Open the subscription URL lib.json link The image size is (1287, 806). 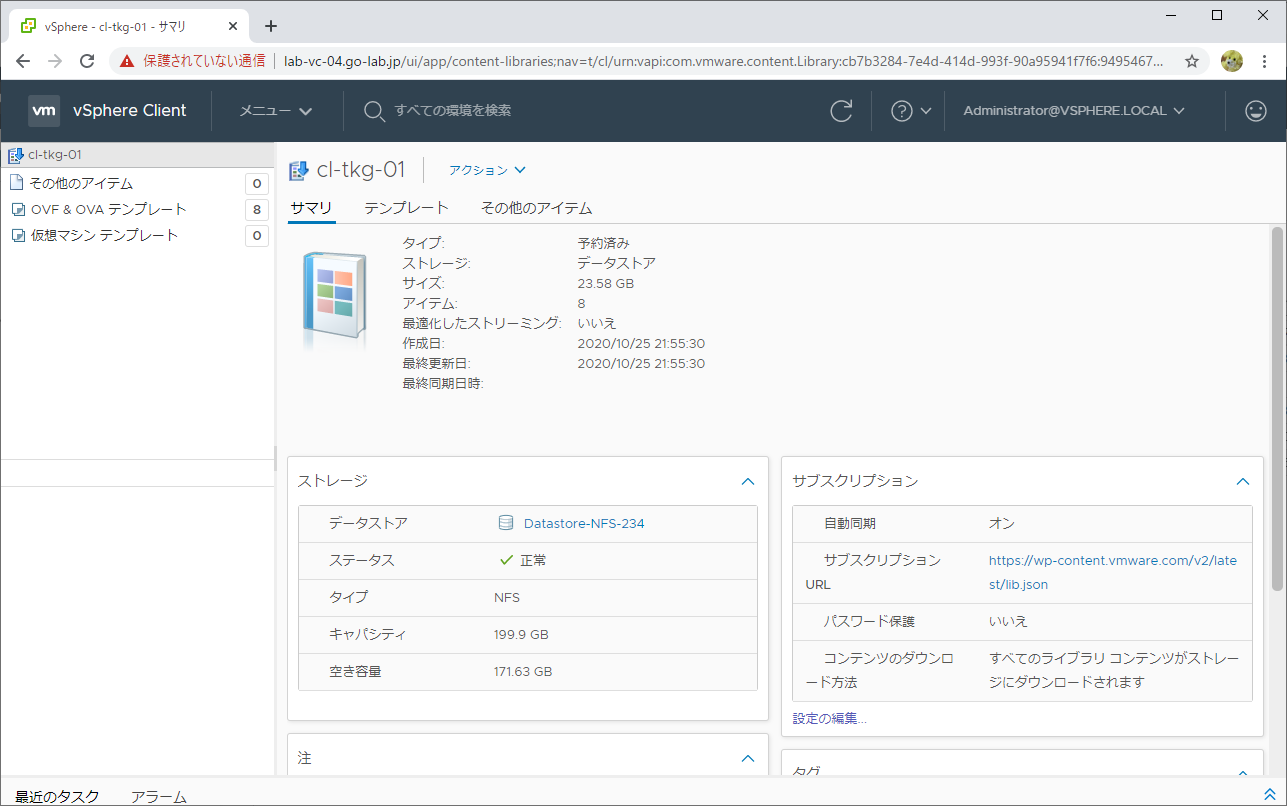pos(1113,572)
